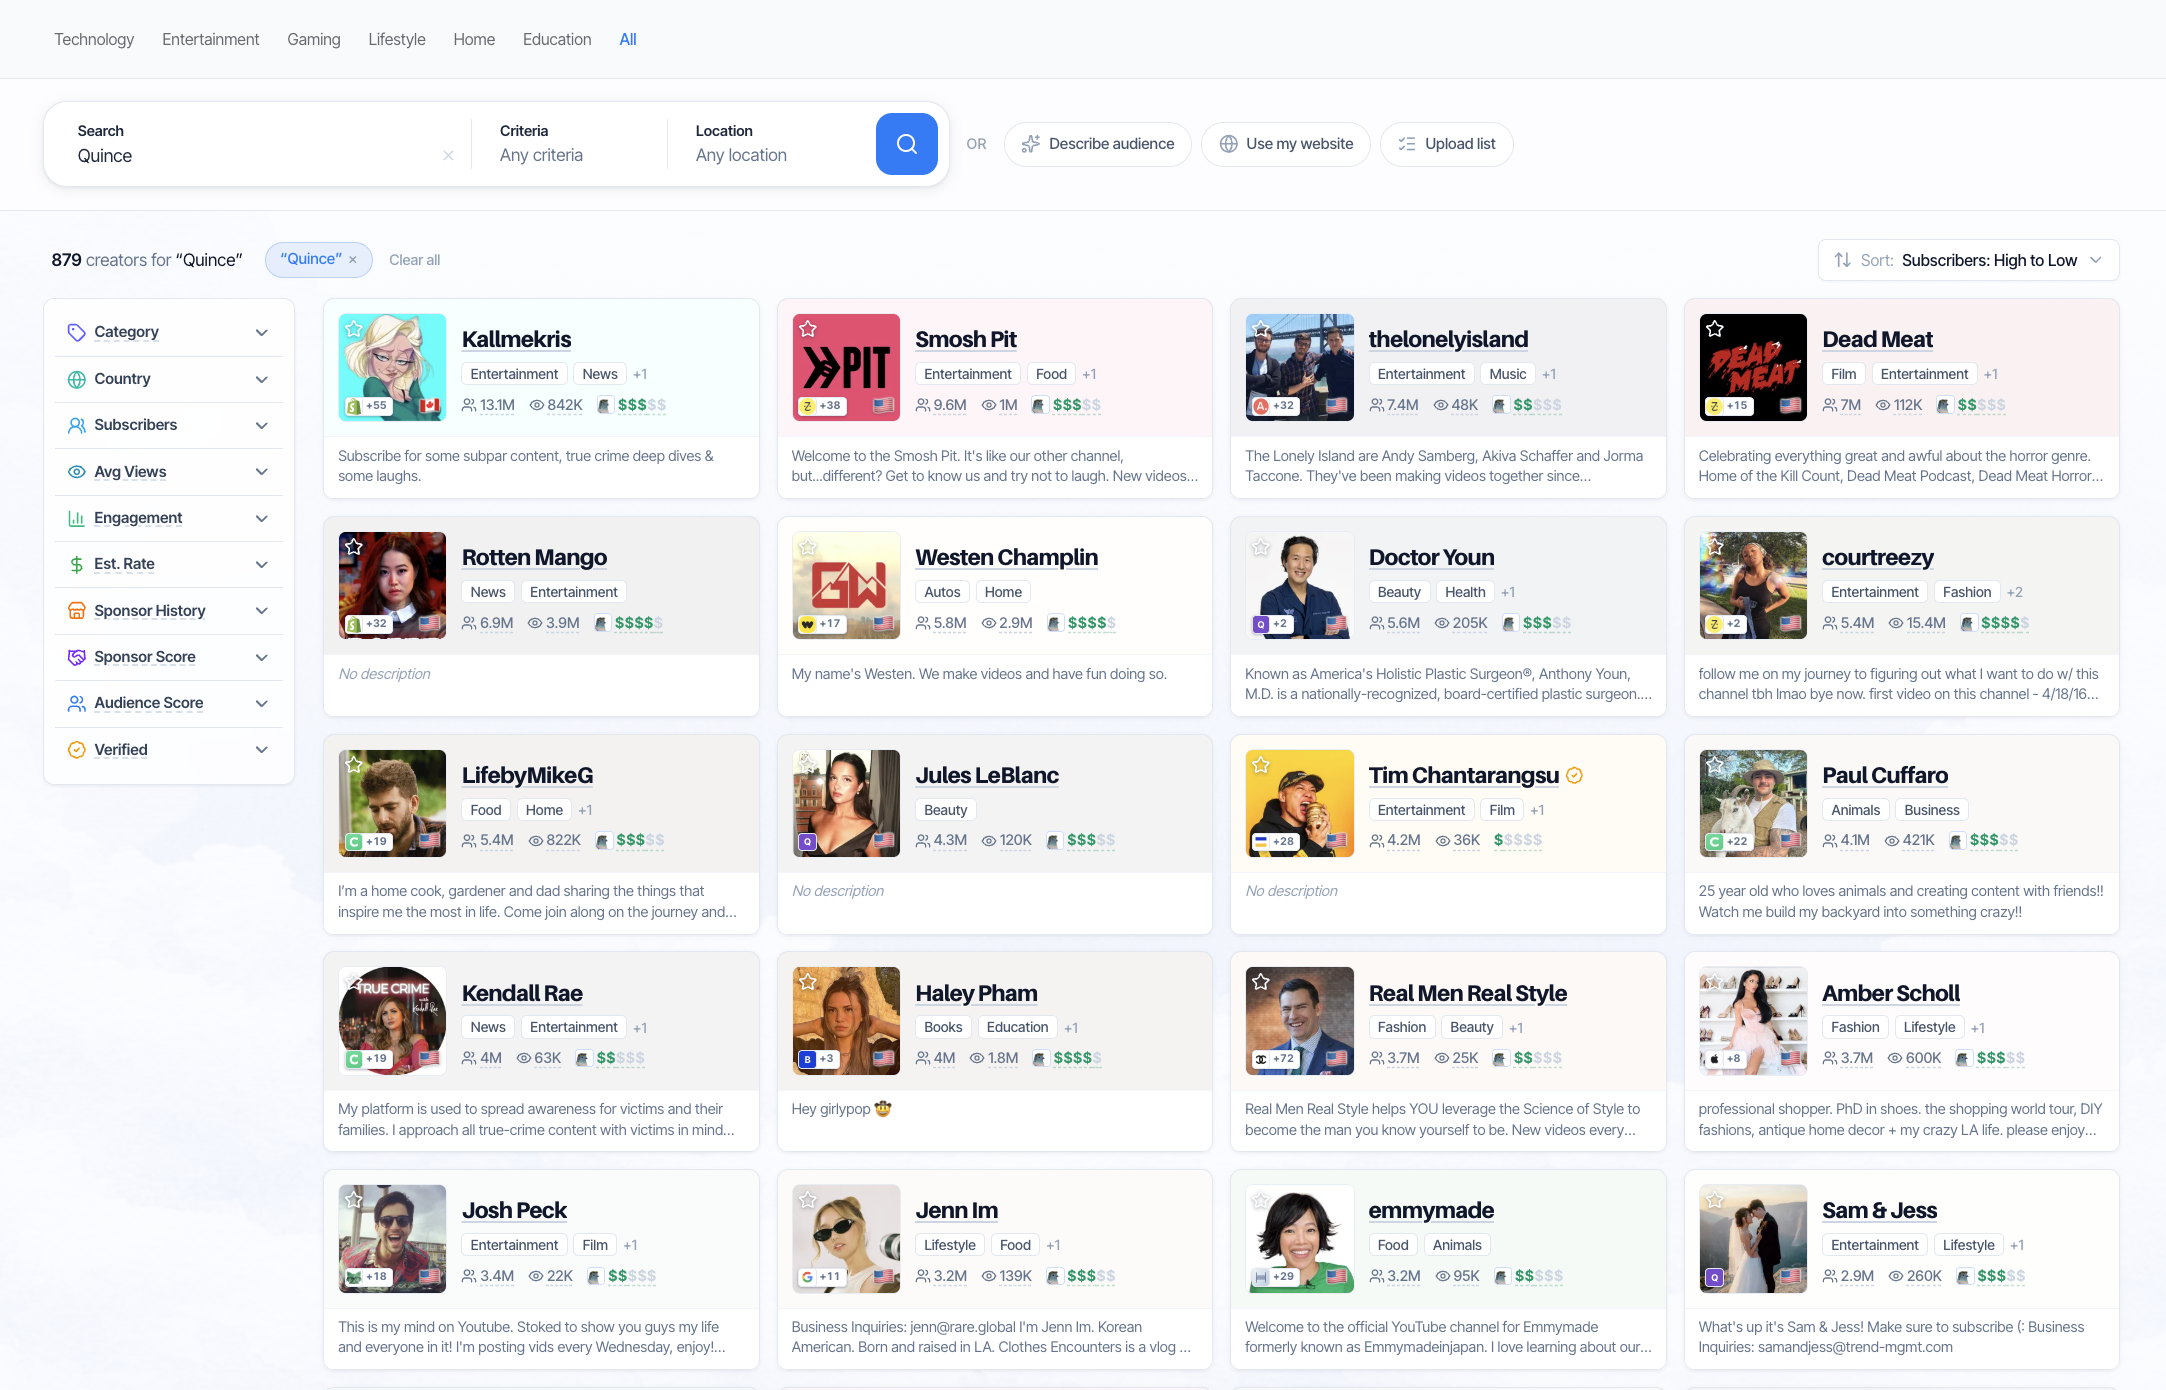The width and height of the screenshot is (2166, 1390).
Task: Click Tim Chantarangsu's verified badge icon
Action: pyautogui.click(x=1574, y=776)
